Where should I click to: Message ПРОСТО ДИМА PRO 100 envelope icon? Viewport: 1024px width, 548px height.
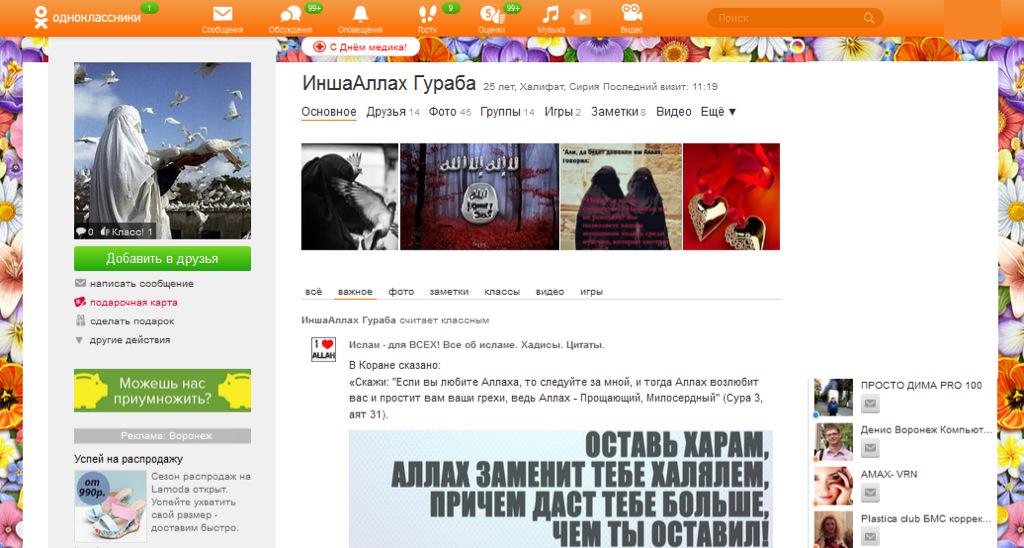(x=870, y=405)
